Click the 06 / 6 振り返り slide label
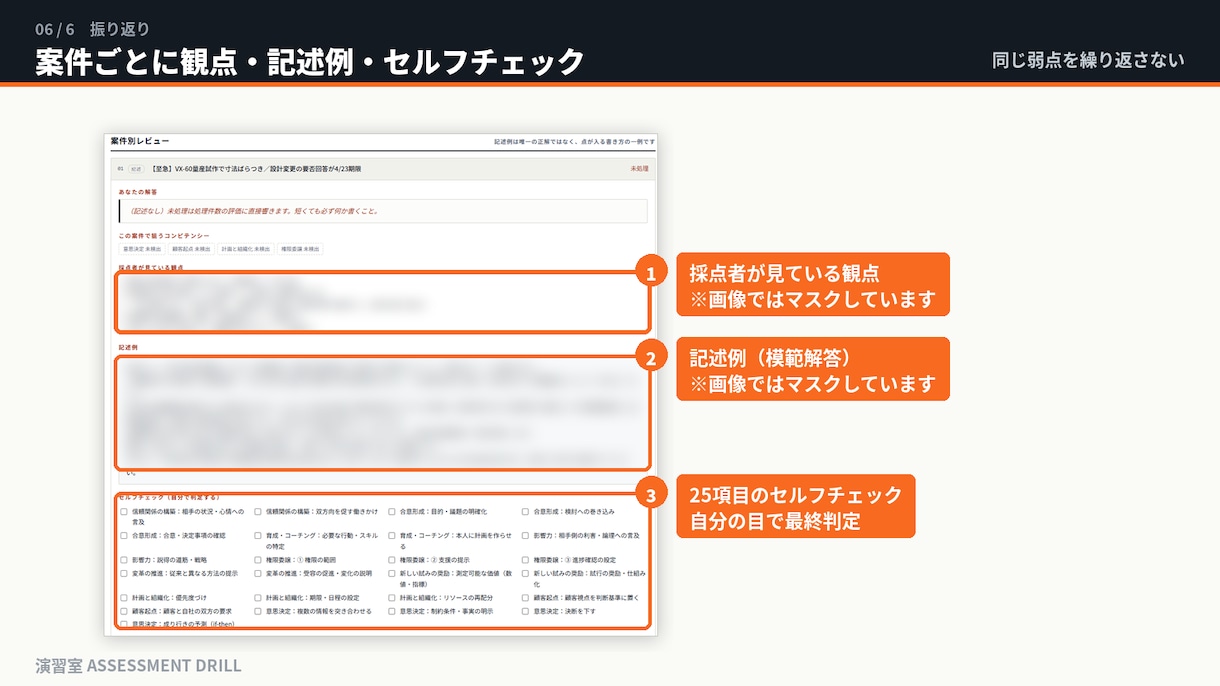 click(92, 29)
